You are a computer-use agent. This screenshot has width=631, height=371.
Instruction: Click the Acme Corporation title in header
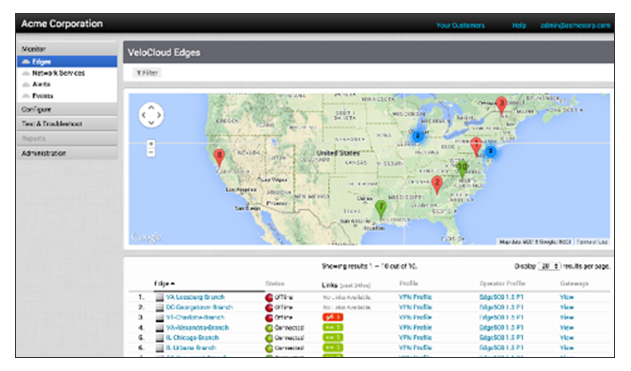point(62,24)
